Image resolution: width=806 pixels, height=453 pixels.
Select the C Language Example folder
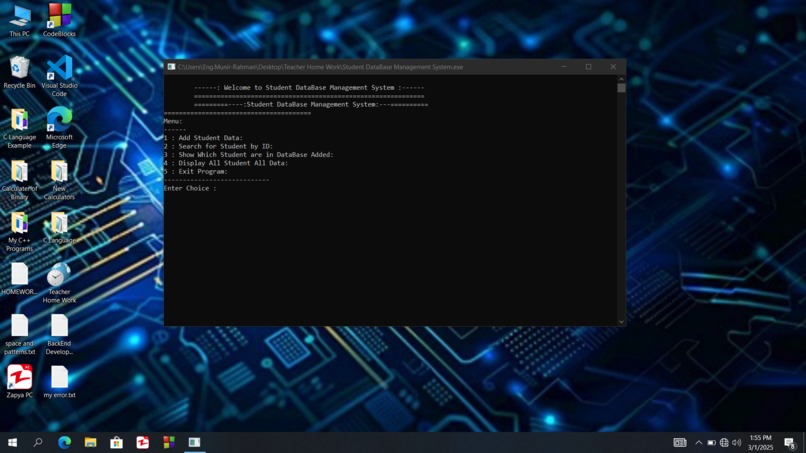[x=20, y=129]
